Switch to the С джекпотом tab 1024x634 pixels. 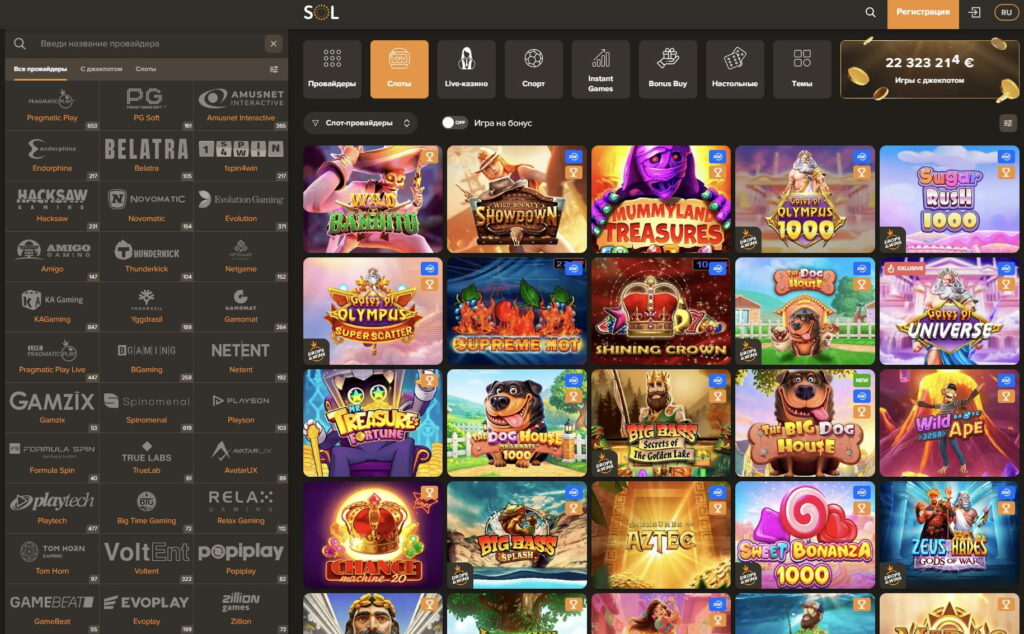101,69
